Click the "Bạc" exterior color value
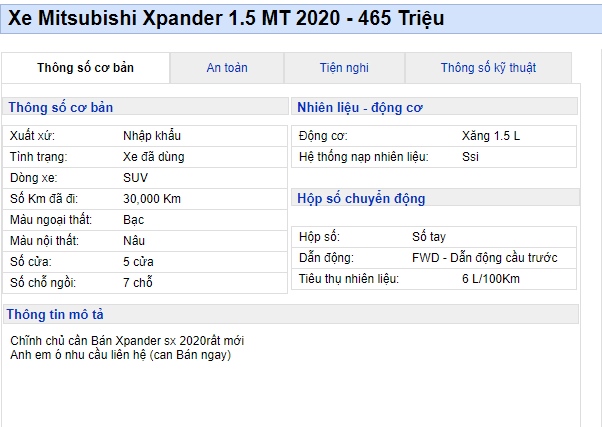Viewport: 602px width, 427px height. 133,220
